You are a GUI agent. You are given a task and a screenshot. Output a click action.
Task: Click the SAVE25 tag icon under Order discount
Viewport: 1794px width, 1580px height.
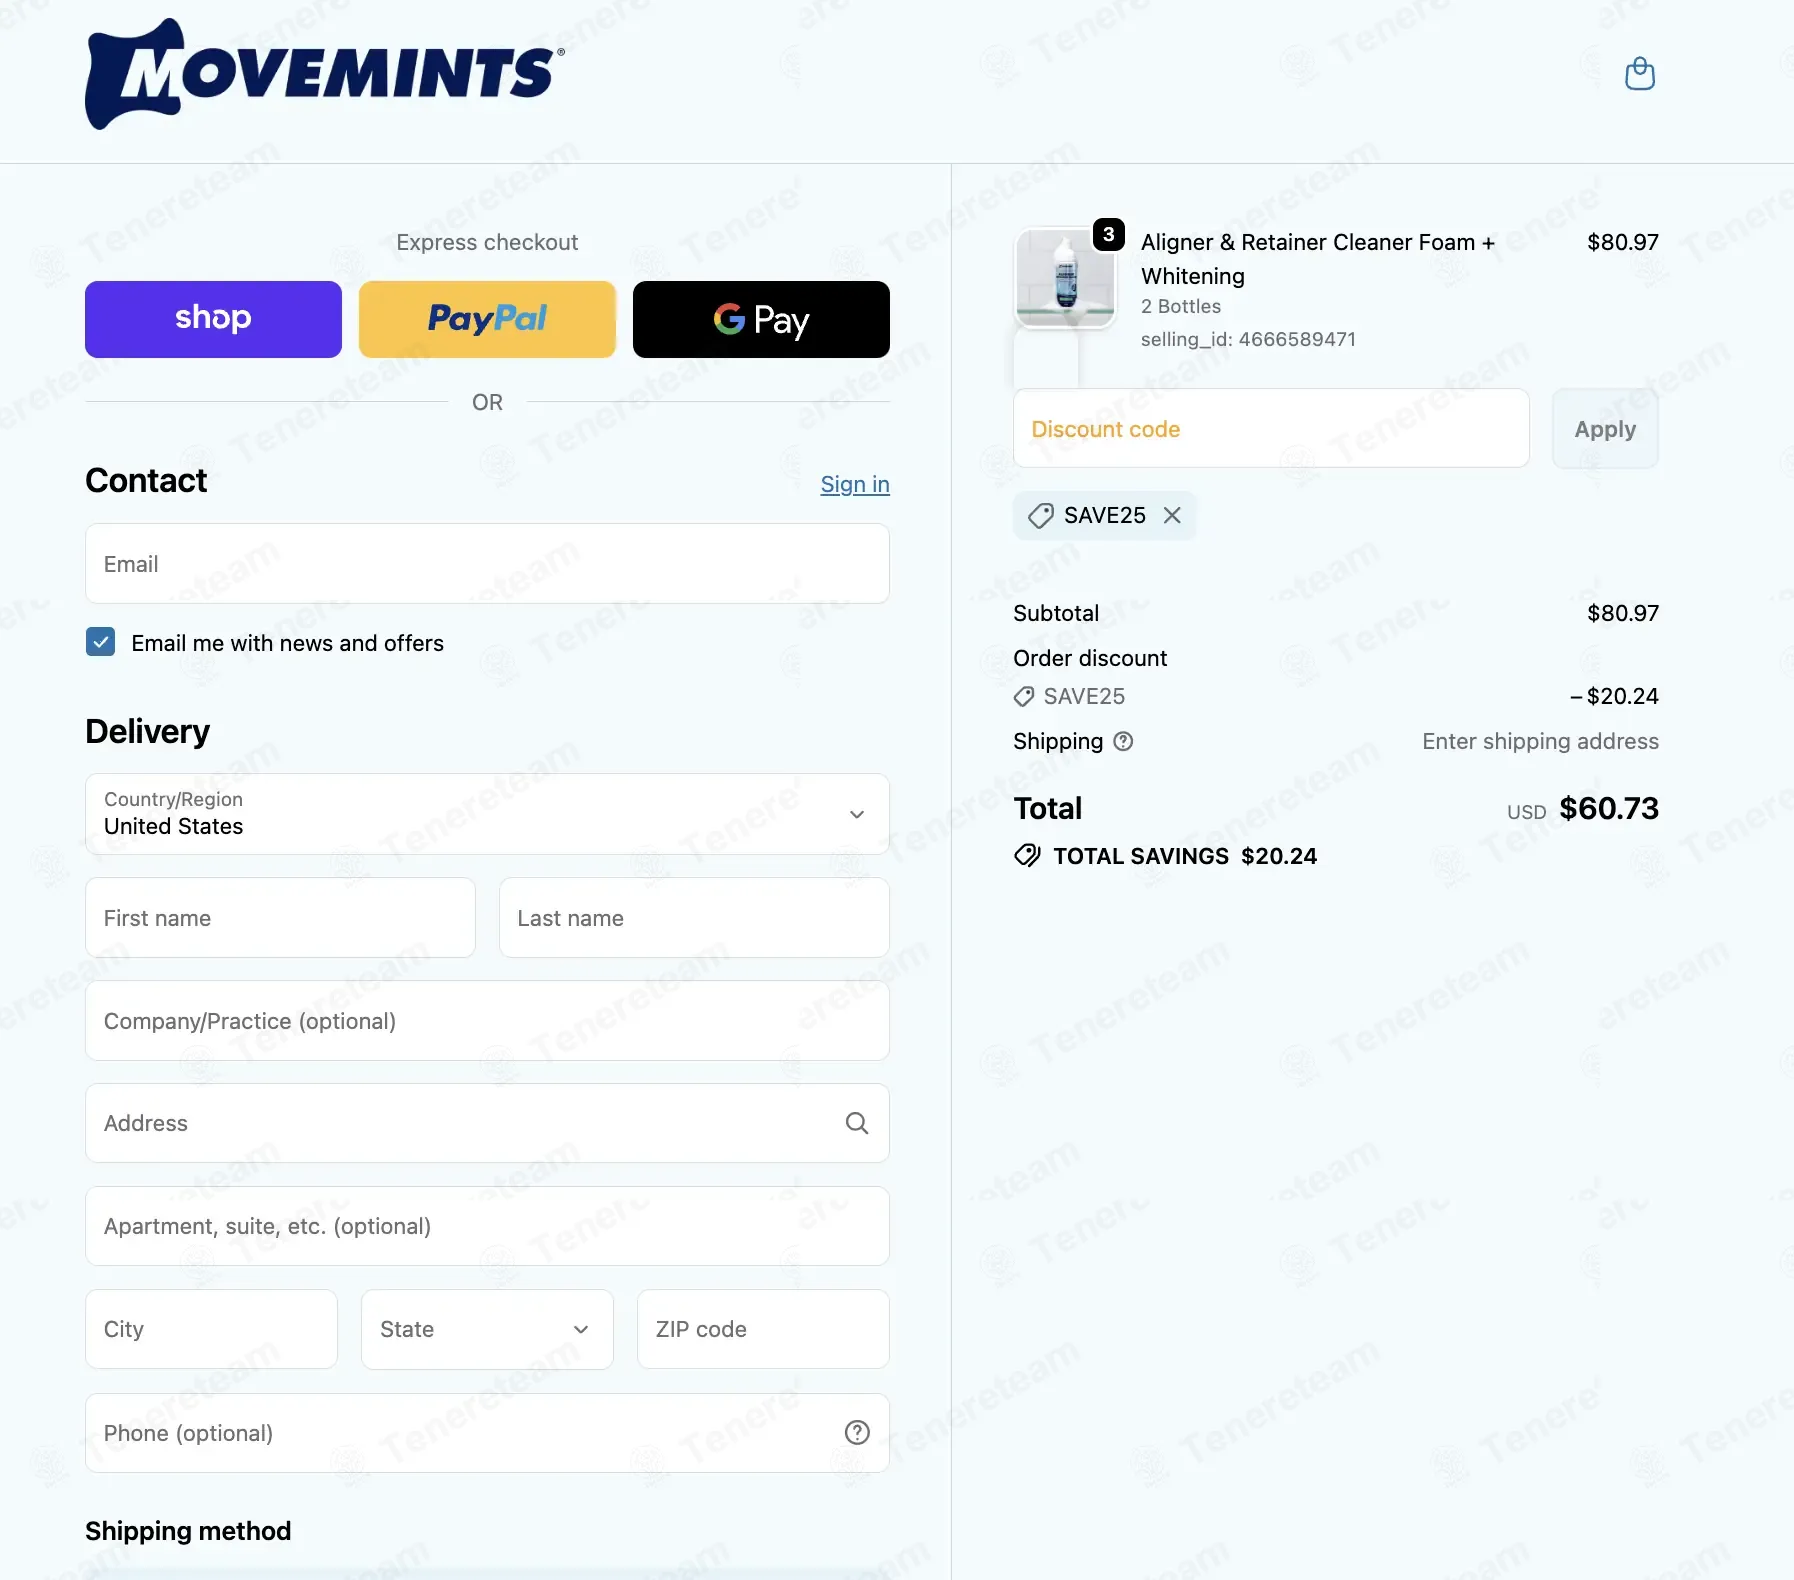click(x=1024, y=696)
